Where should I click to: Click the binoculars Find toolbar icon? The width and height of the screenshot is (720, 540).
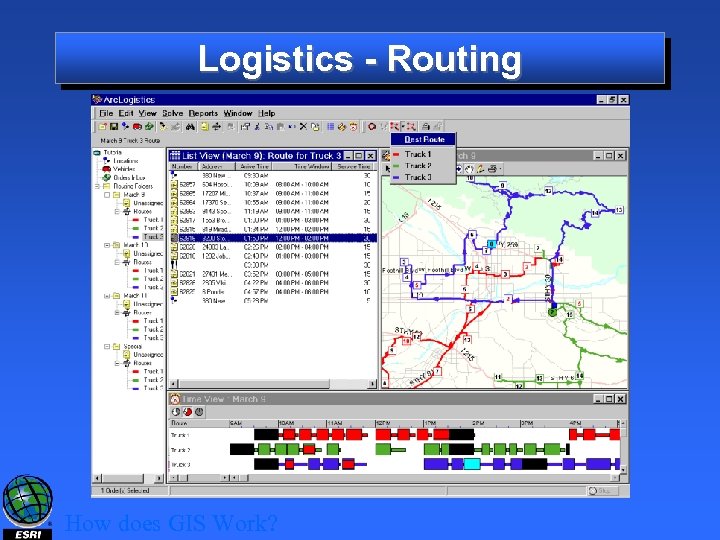coord(190,126)
